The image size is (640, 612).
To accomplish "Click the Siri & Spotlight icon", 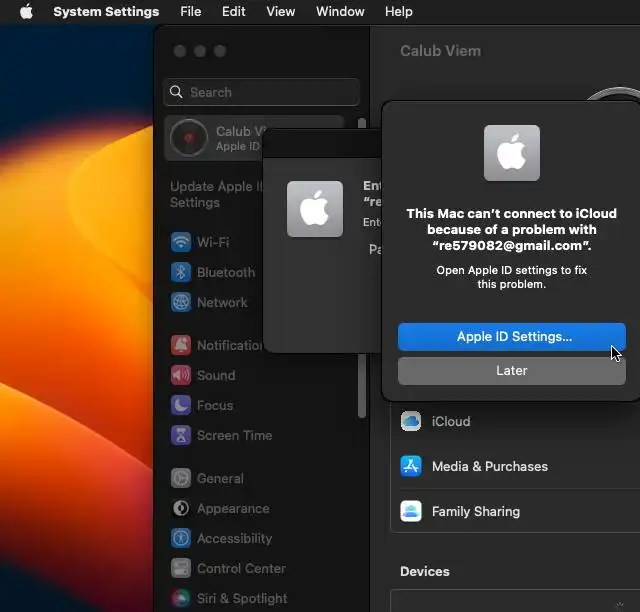I will [181, 599].
